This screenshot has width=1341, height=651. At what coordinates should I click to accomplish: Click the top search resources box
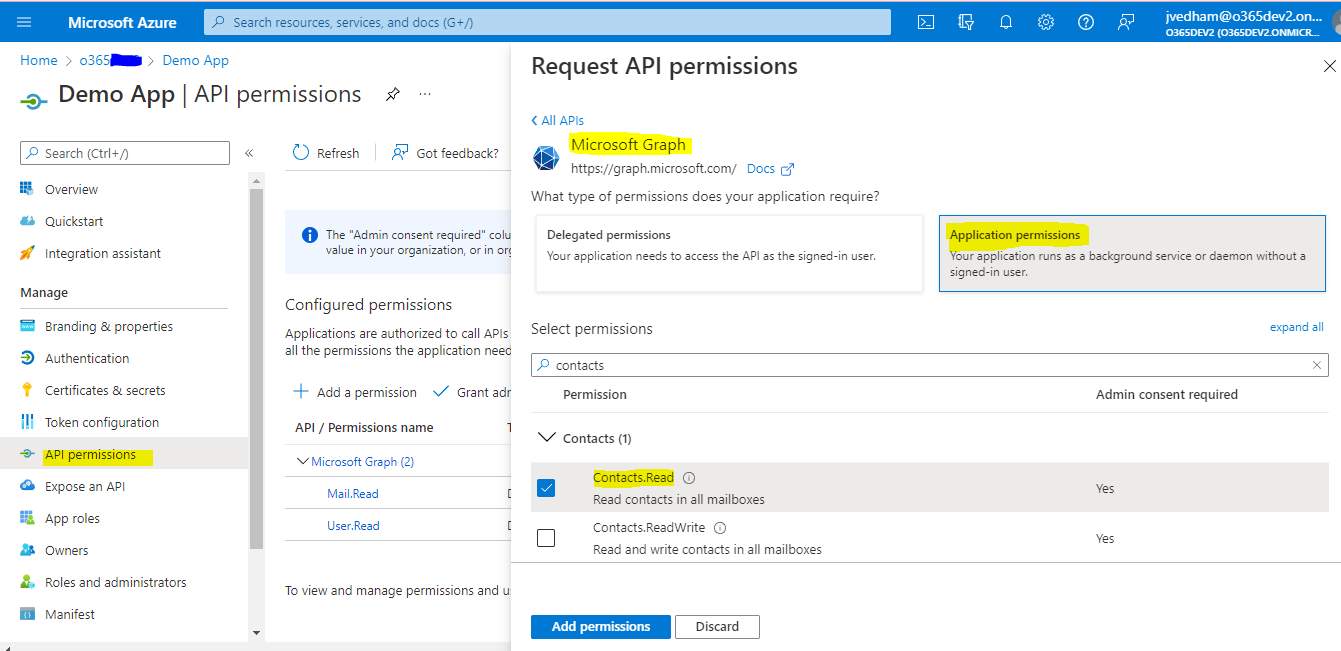(x=547, y=22)
